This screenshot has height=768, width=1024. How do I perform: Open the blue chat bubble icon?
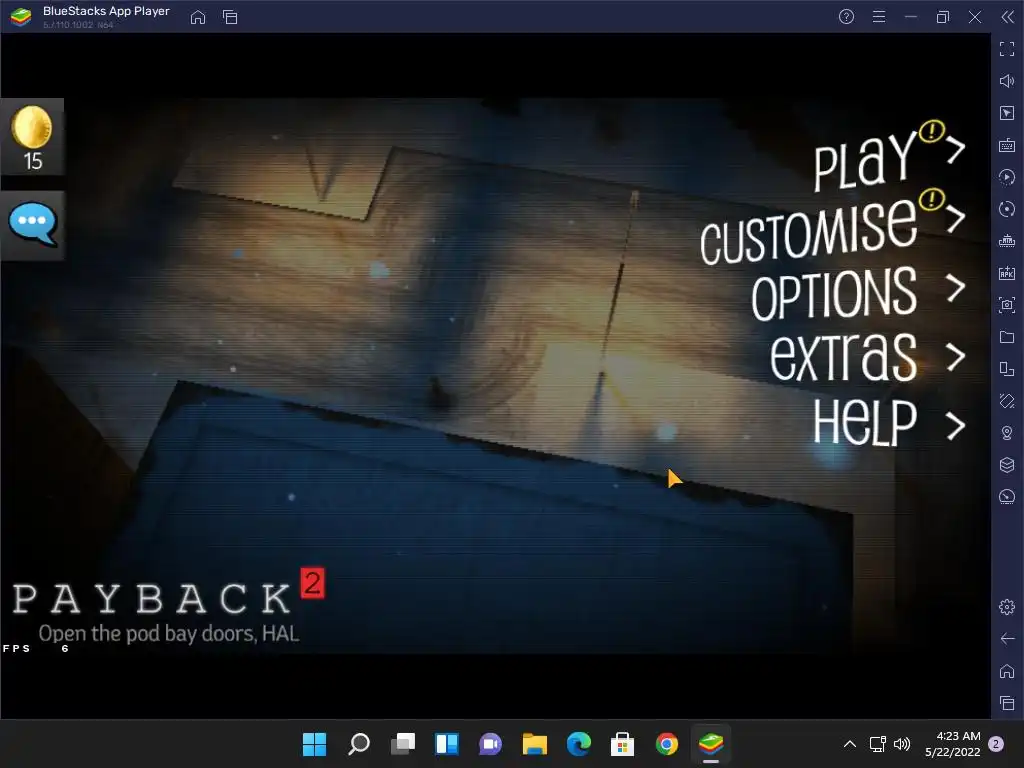[33, 224]
